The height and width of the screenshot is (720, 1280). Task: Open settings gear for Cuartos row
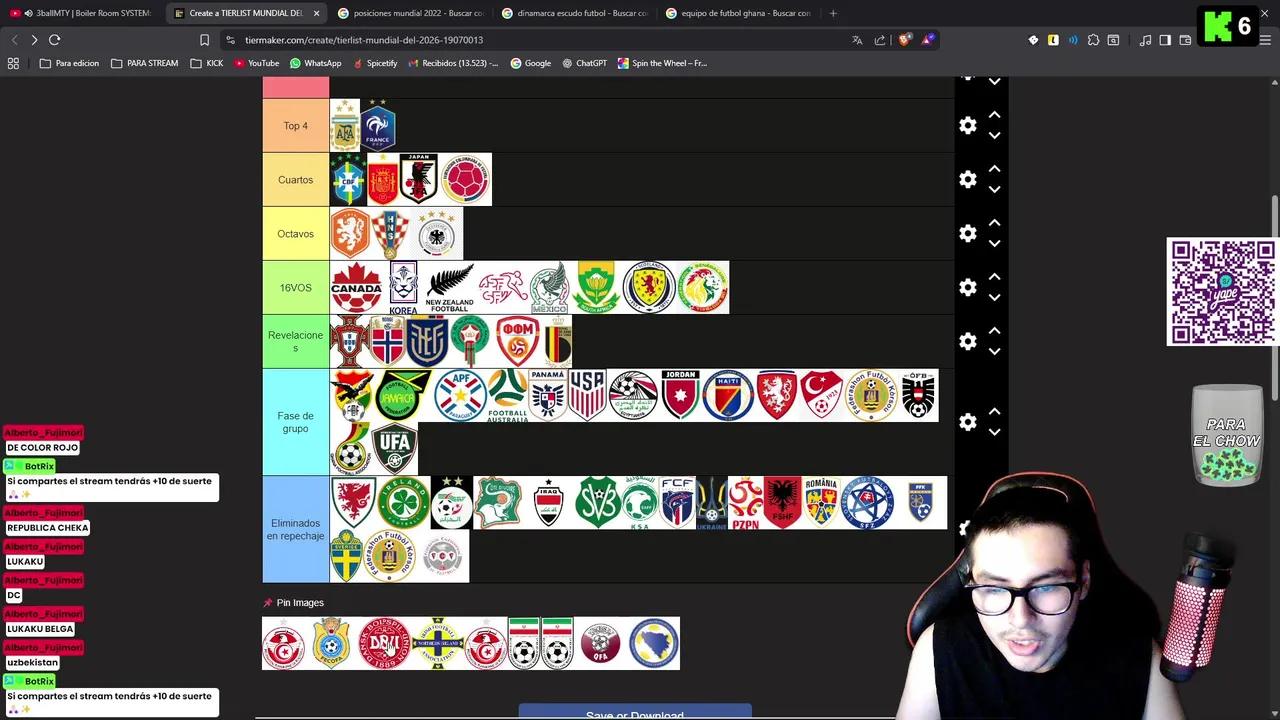pyautogui.click(x=967, y=180)
